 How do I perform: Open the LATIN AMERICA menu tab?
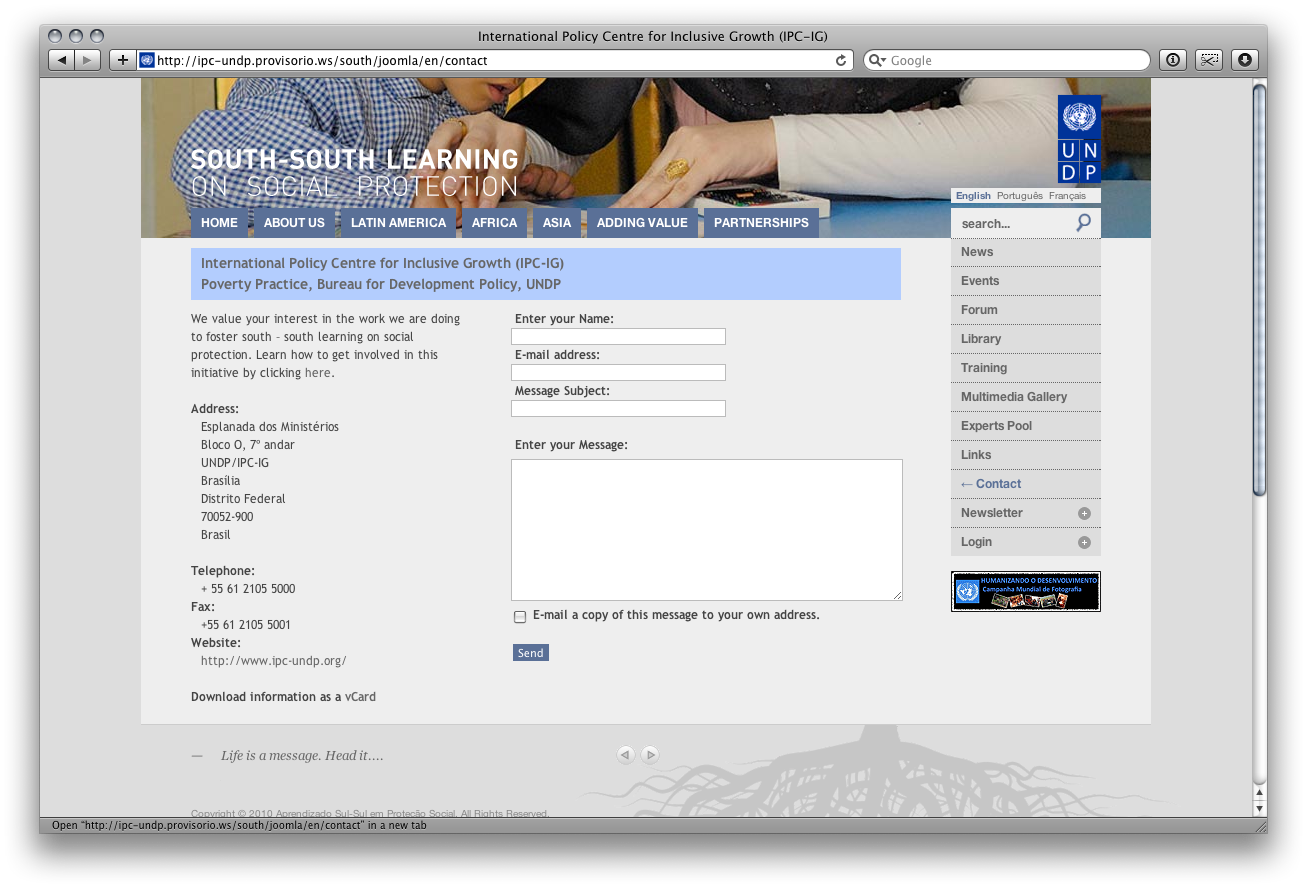(398, 223)
